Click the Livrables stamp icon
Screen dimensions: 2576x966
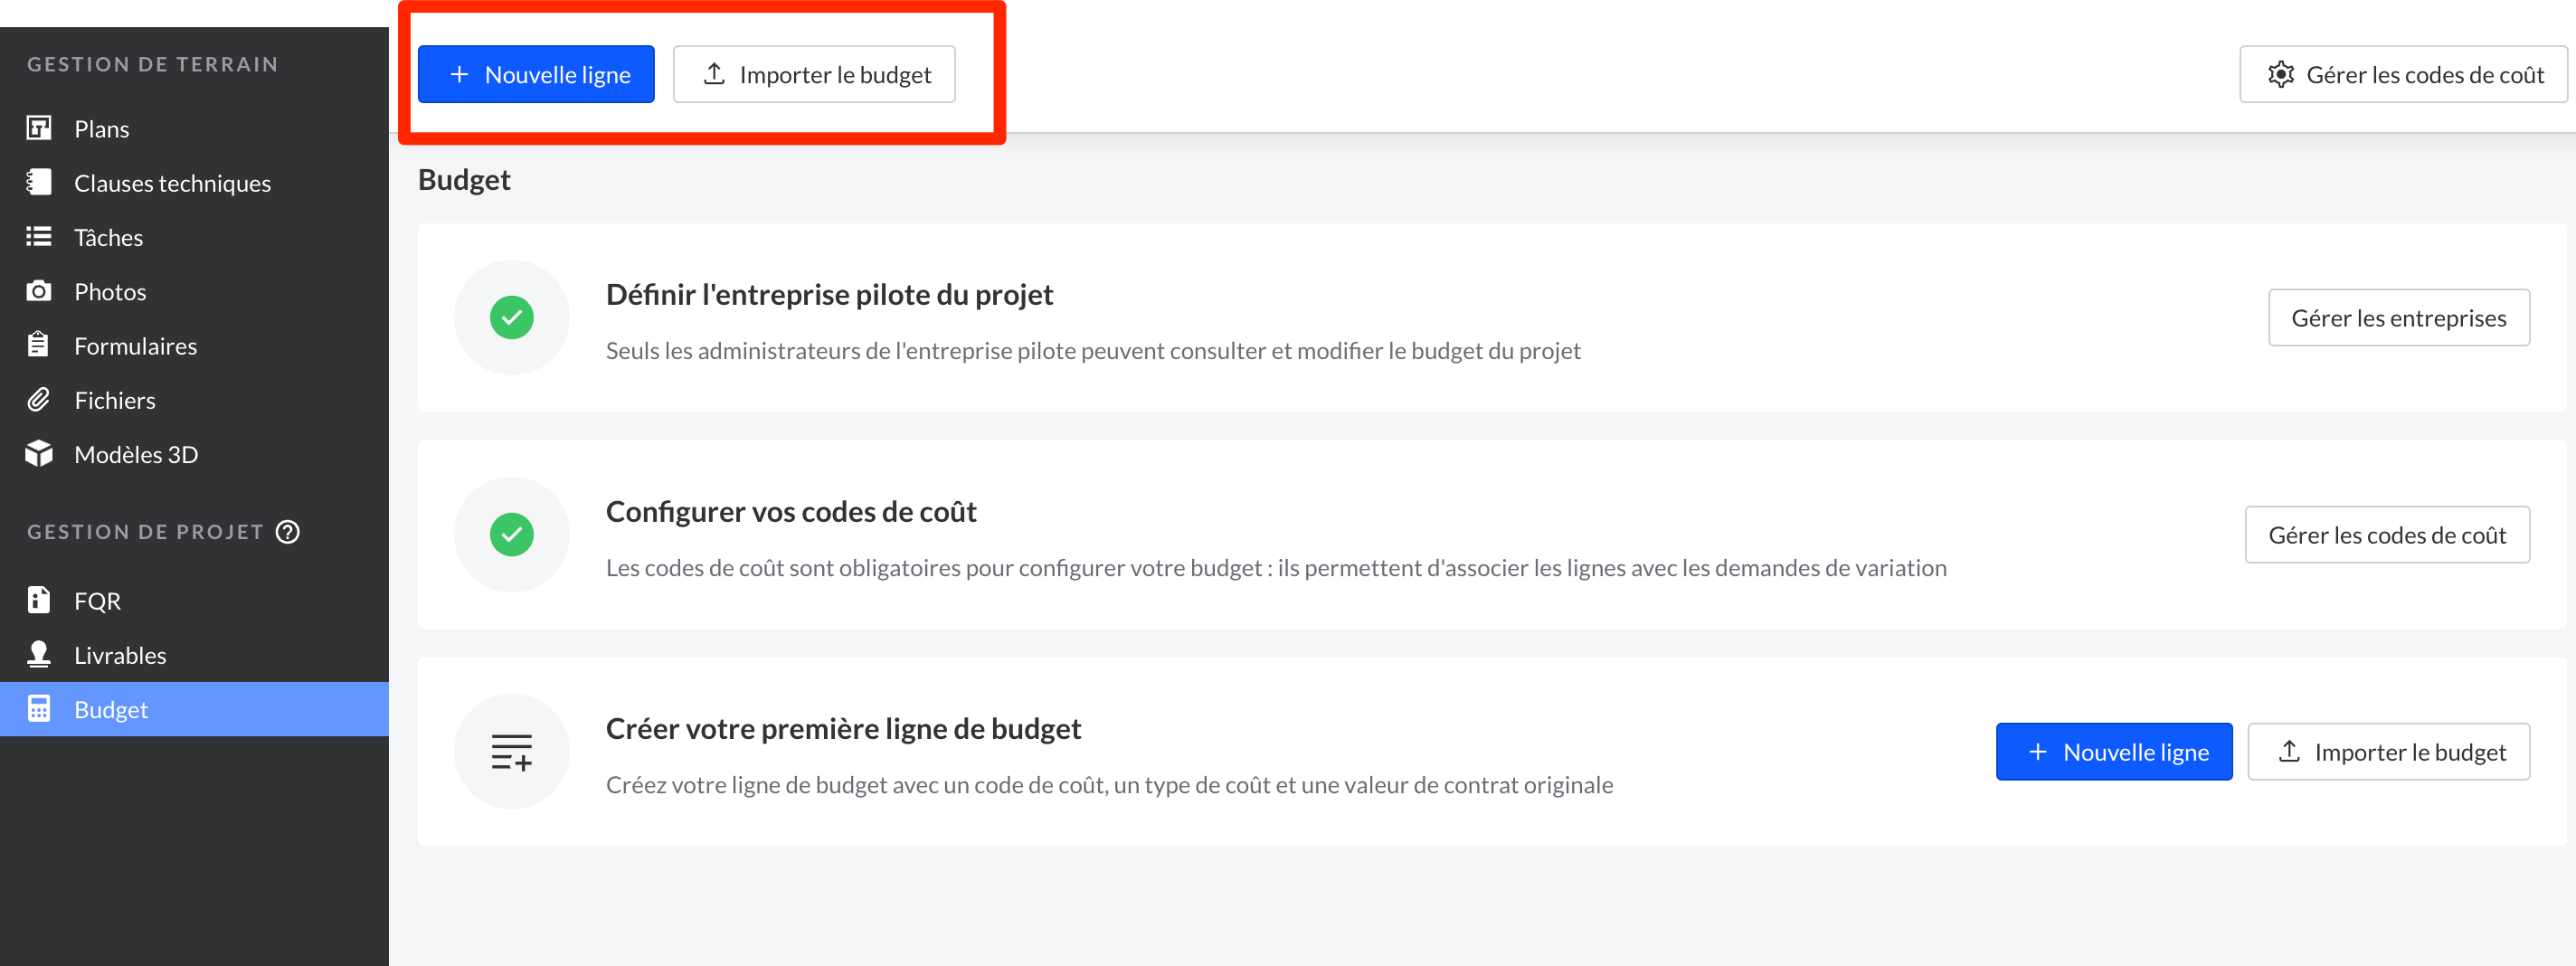click(39, 654)
